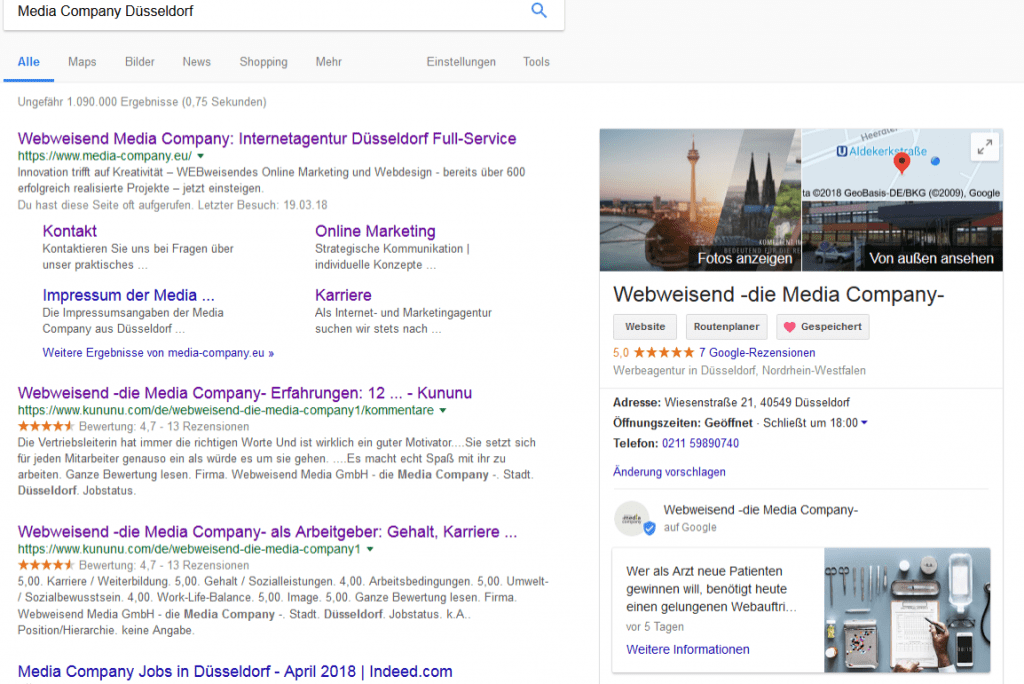Viewport: 1024px width, 684px height.
Task: Open the Kontakt sitelink
Action: click(x=69, y=231)
